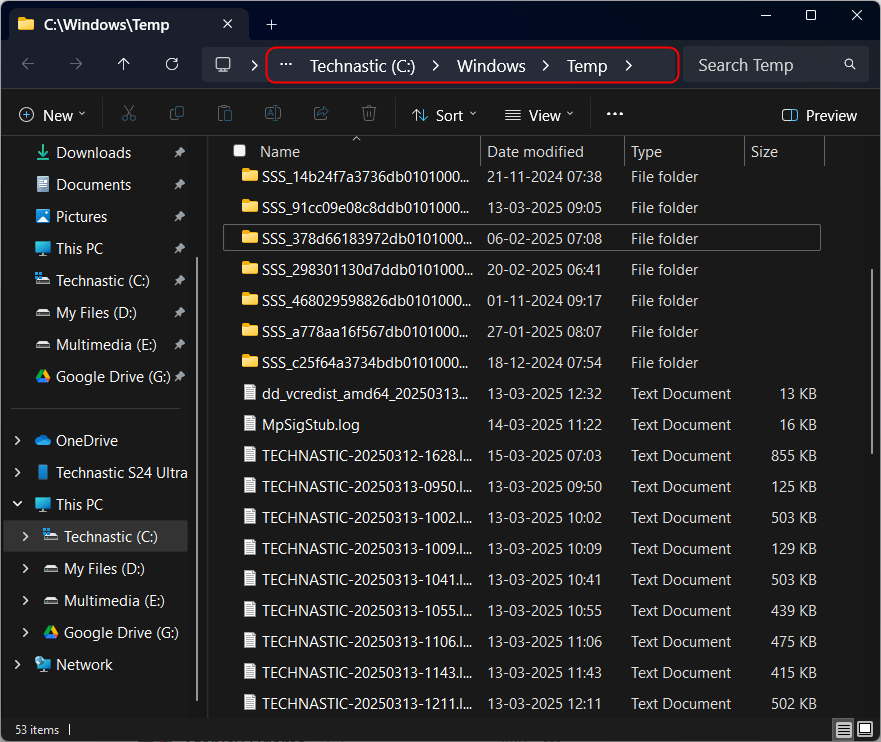Collapse the This PC tree node
Image resolution: width=881 pixels, height=742 pixels.
point(18,505)
